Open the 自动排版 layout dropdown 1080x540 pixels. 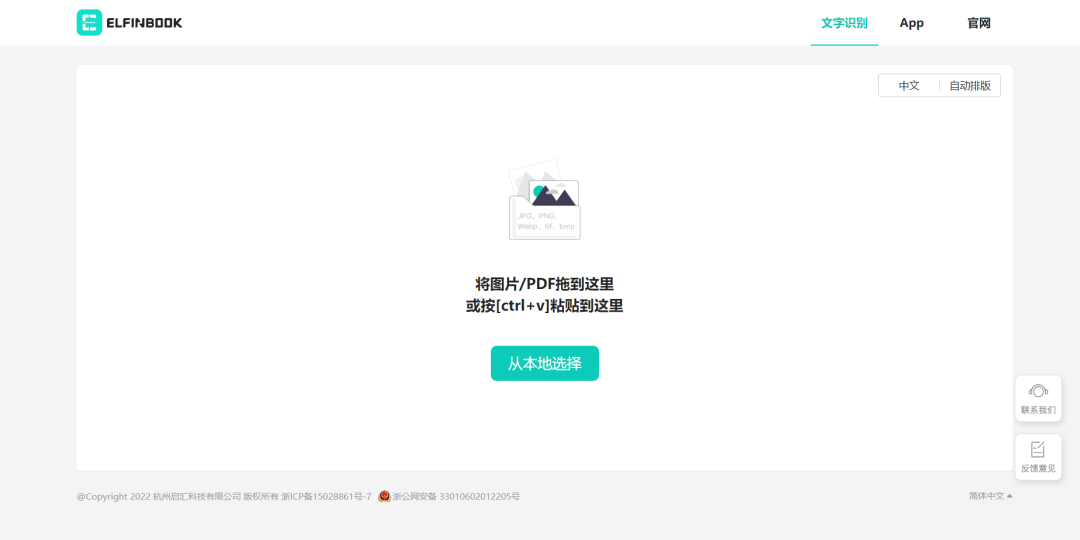[970, 86]
